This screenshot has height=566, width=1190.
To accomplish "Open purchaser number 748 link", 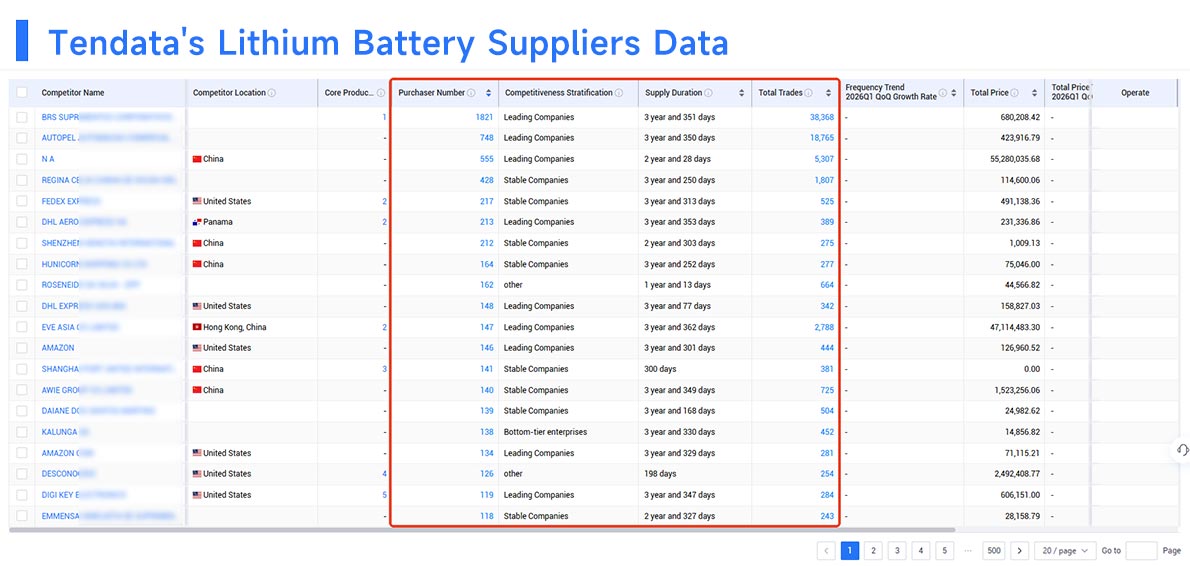I will pyautogui.click(x=486, y=138).
